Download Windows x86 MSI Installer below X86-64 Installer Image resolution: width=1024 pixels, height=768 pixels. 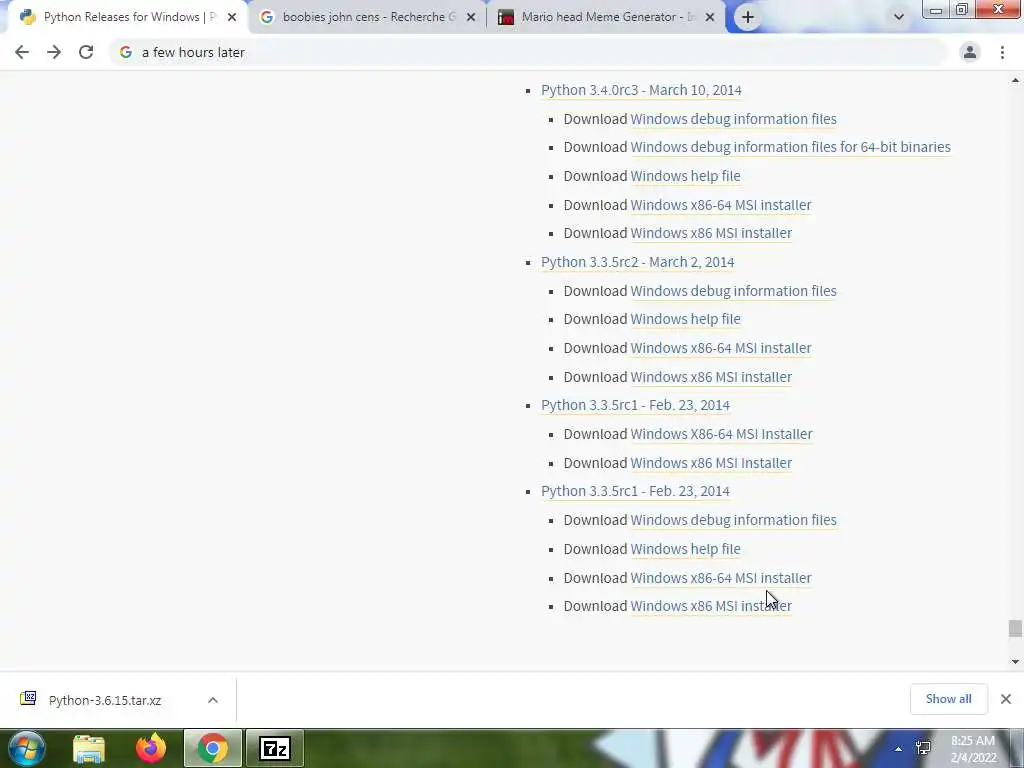[711, 463]
